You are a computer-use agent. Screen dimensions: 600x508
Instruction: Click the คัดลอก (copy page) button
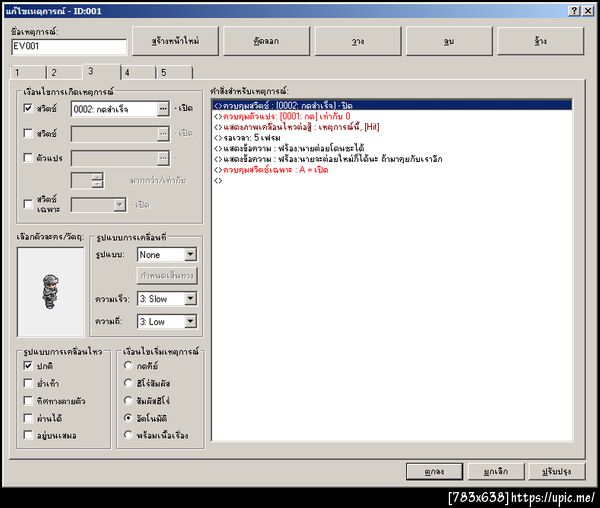(266, 41)
